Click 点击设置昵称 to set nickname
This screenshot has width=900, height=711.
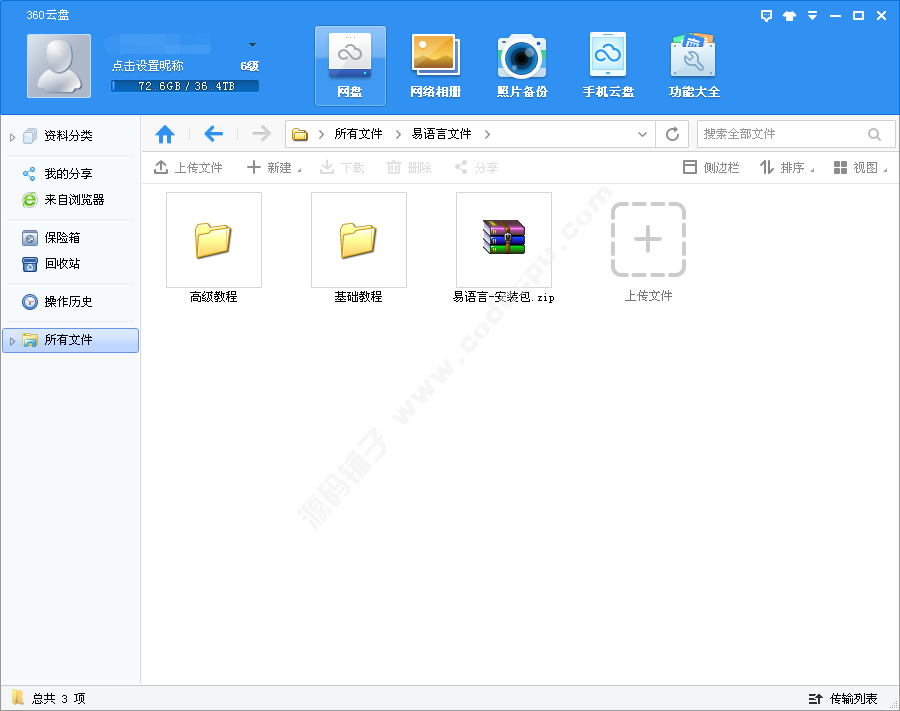tap(148, 66)
